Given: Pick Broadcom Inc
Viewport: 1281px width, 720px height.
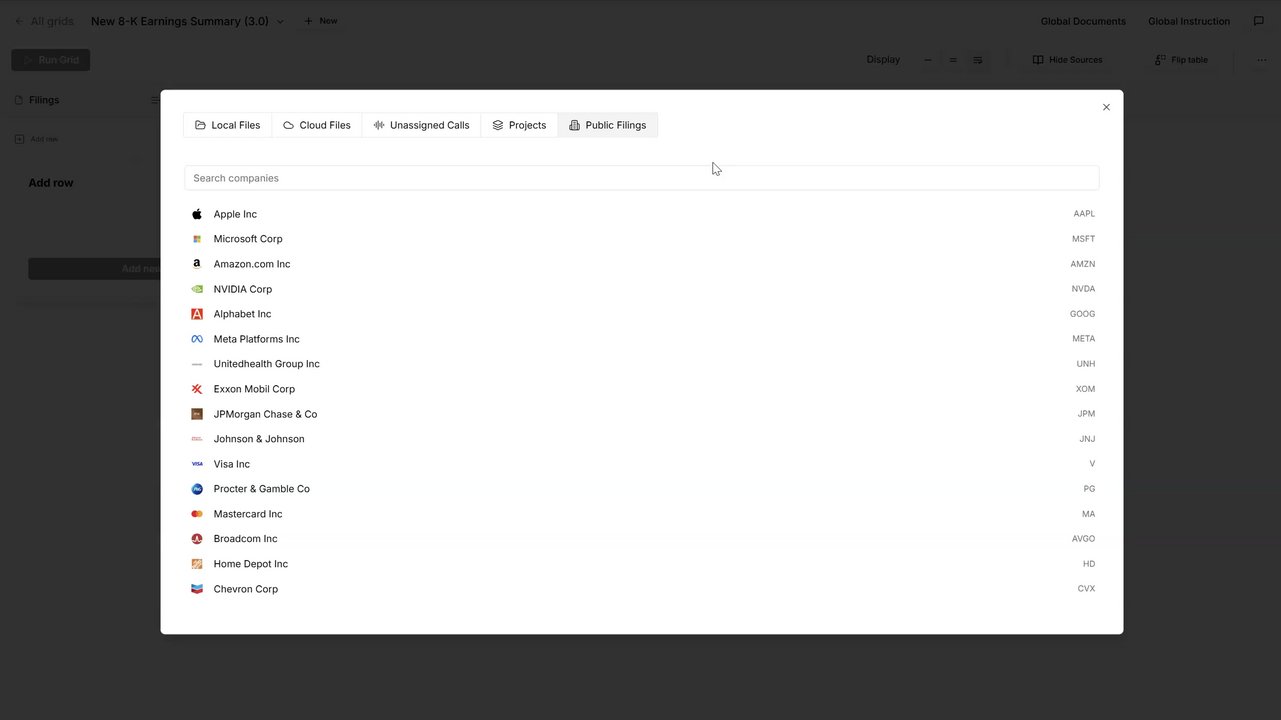Looking at the screenshot, I should 642,539.
